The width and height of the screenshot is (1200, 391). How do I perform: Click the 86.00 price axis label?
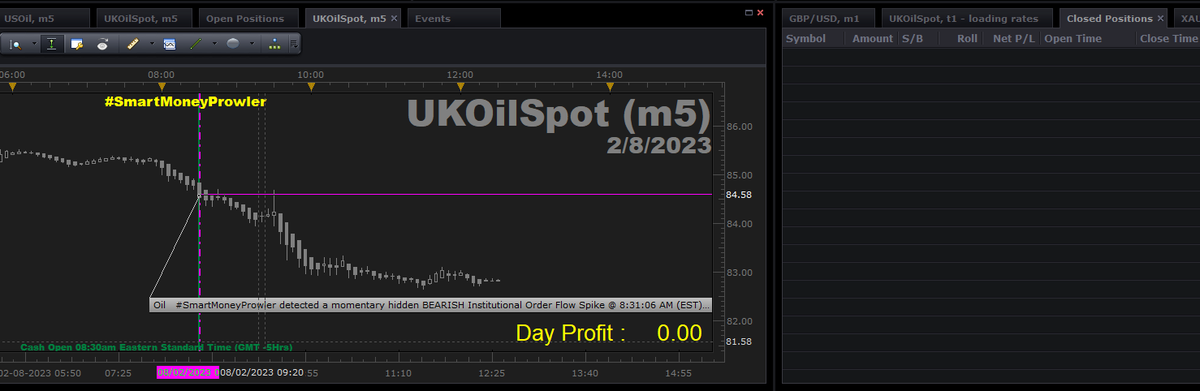point(740,126)
